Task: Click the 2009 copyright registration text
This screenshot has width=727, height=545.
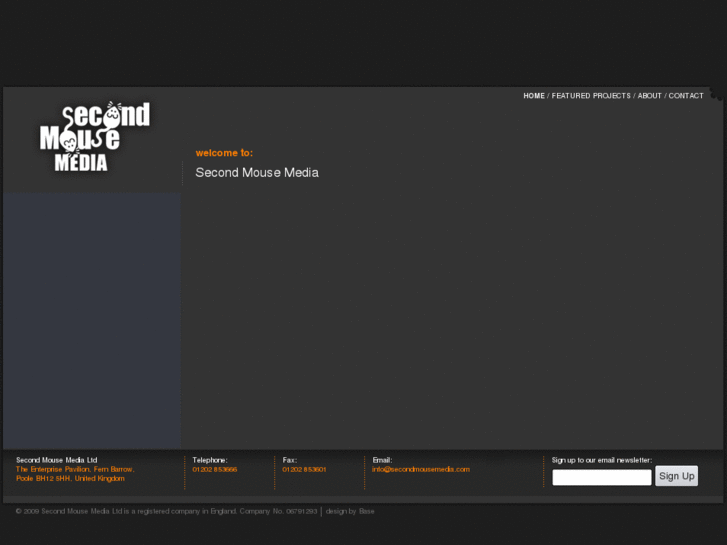Action: click(x=166, y=511)
